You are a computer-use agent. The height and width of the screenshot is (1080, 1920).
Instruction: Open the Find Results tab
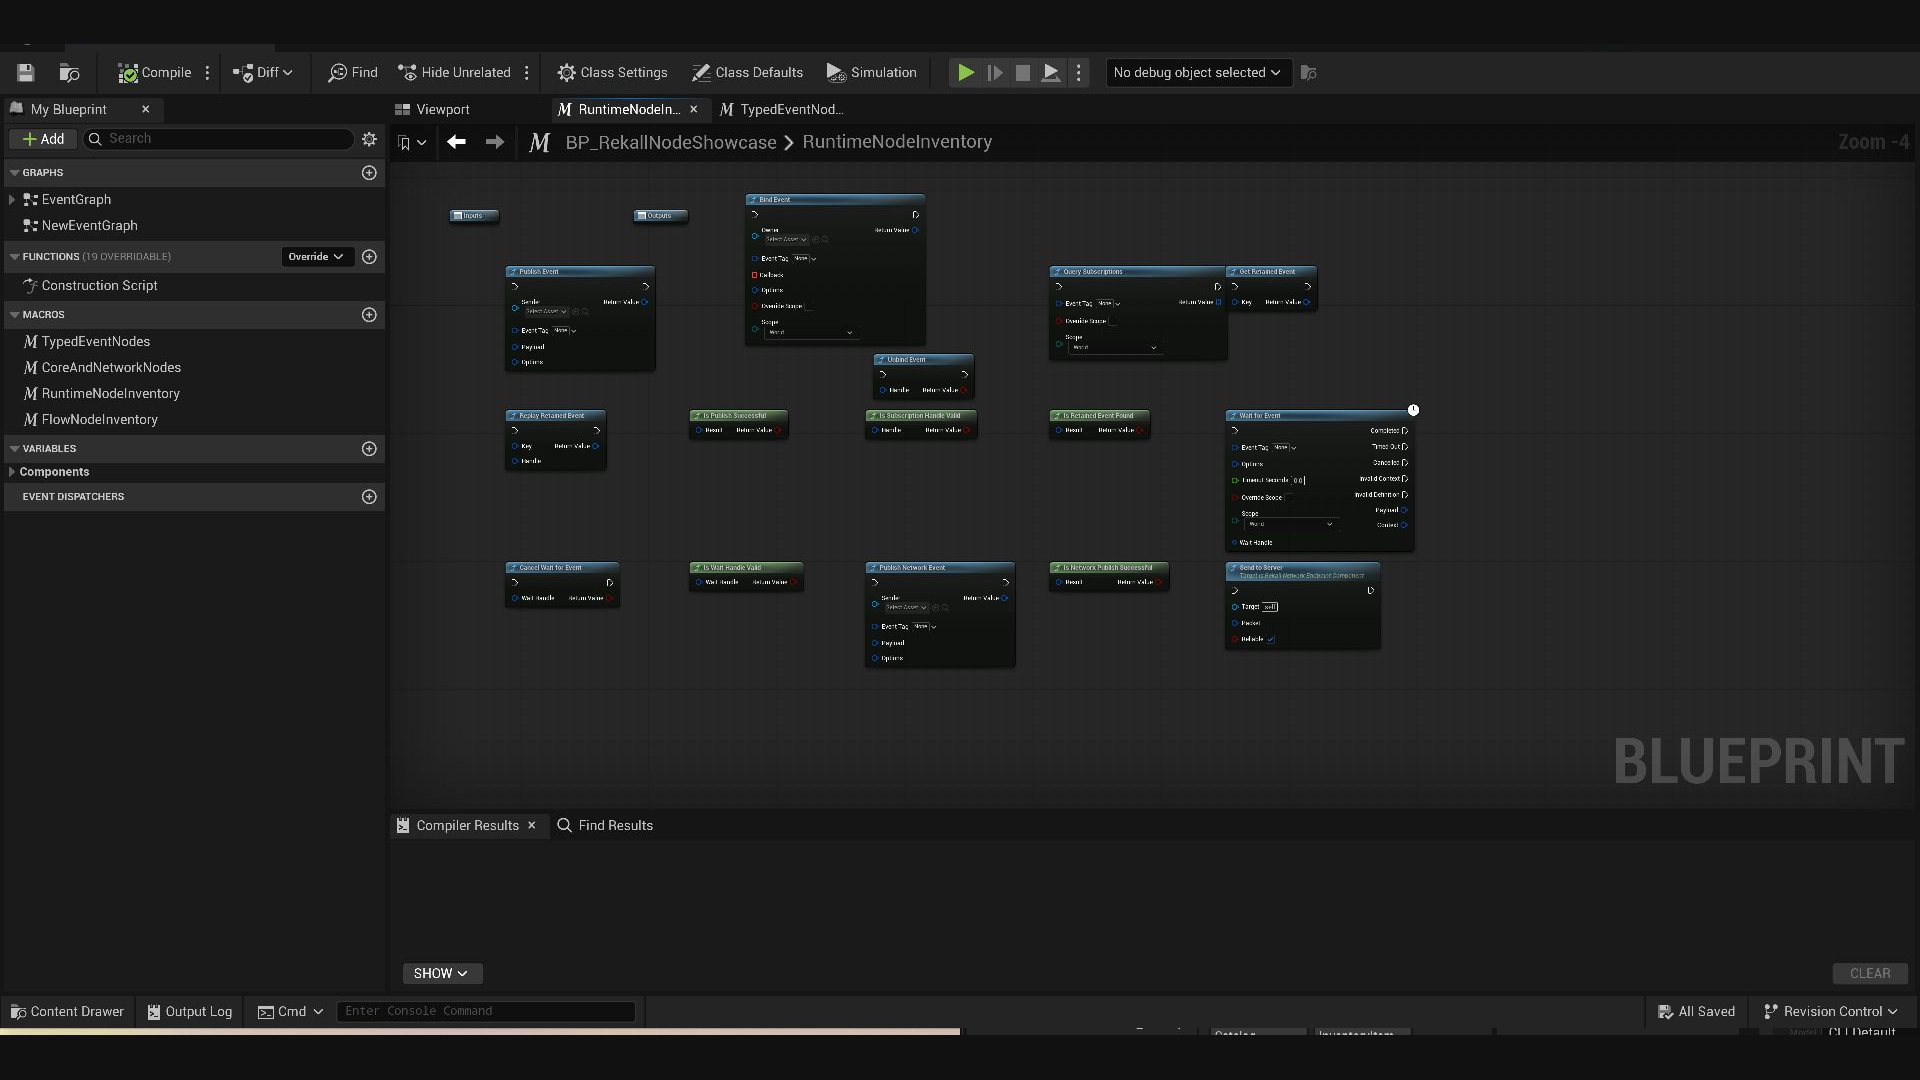coord(605,825)
